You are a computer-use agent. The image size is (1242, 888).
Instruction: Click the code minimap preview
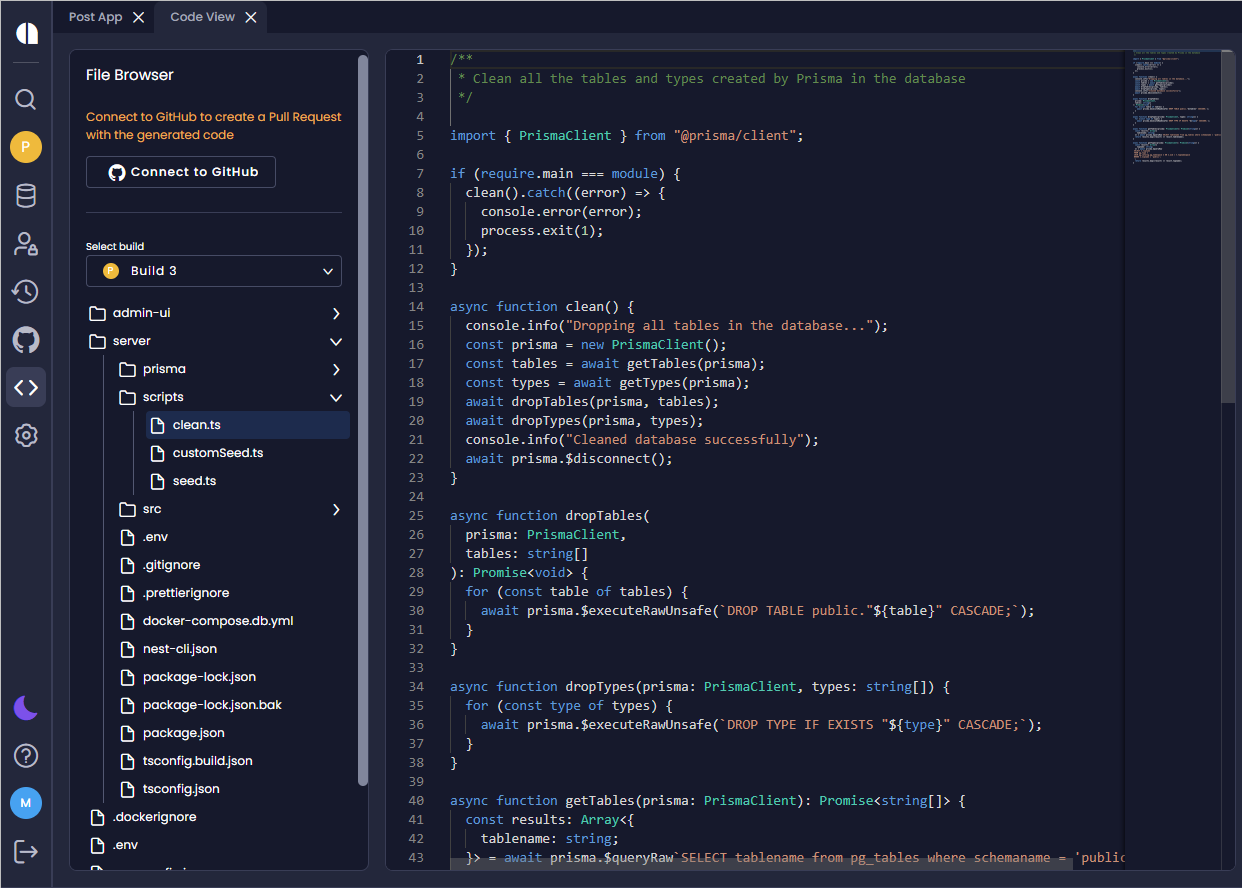pos(1170,110)
